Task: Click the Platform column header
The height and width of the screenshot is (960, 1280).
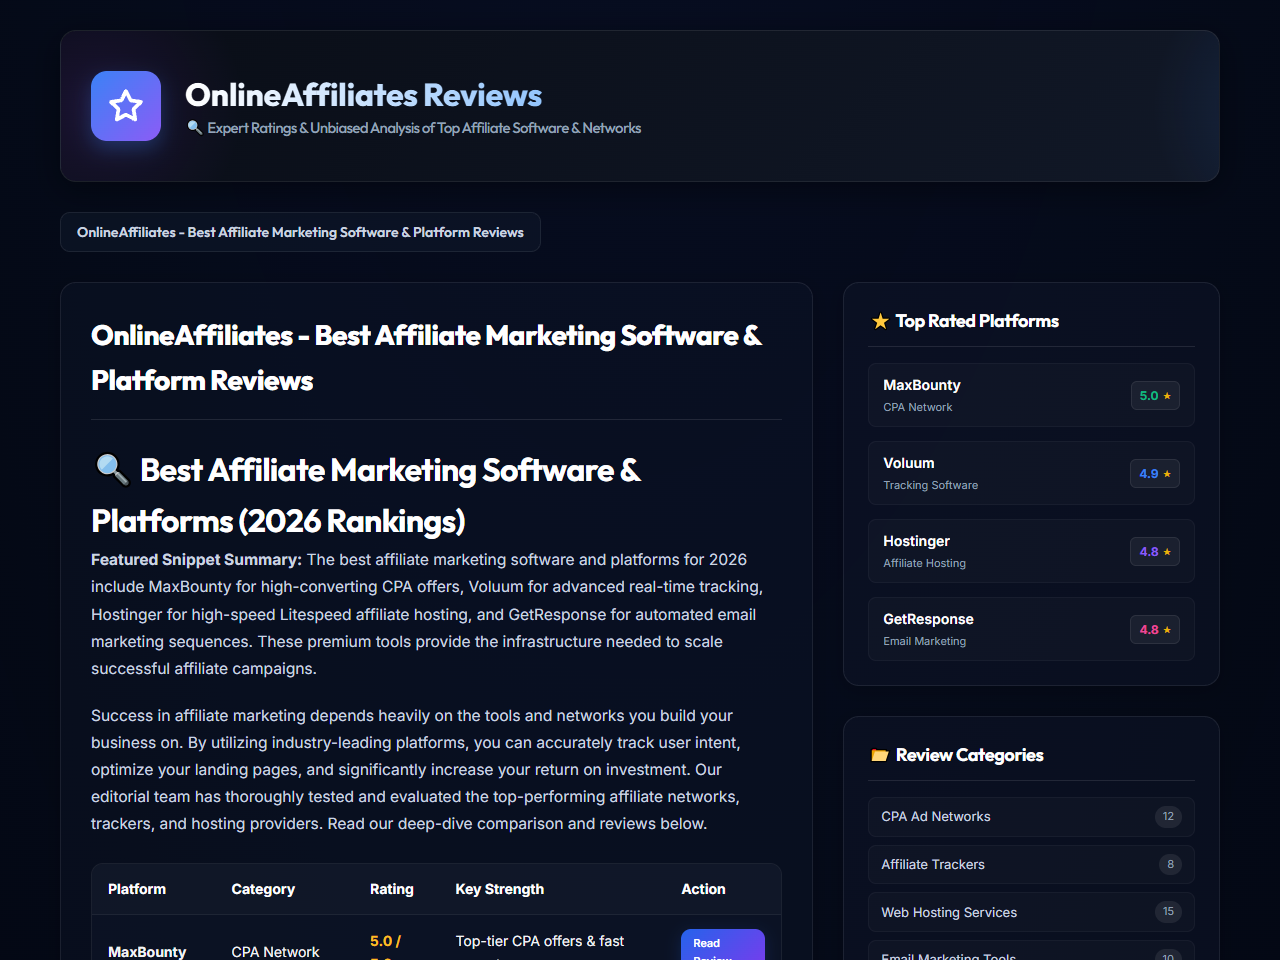Action: point(137,889)
